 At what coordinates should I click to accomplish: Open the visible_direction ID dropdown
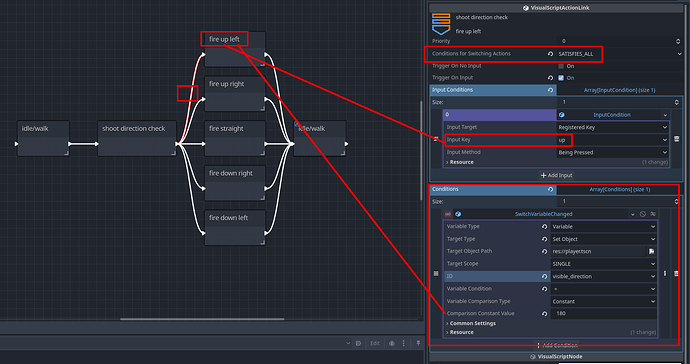pos(604,276)
